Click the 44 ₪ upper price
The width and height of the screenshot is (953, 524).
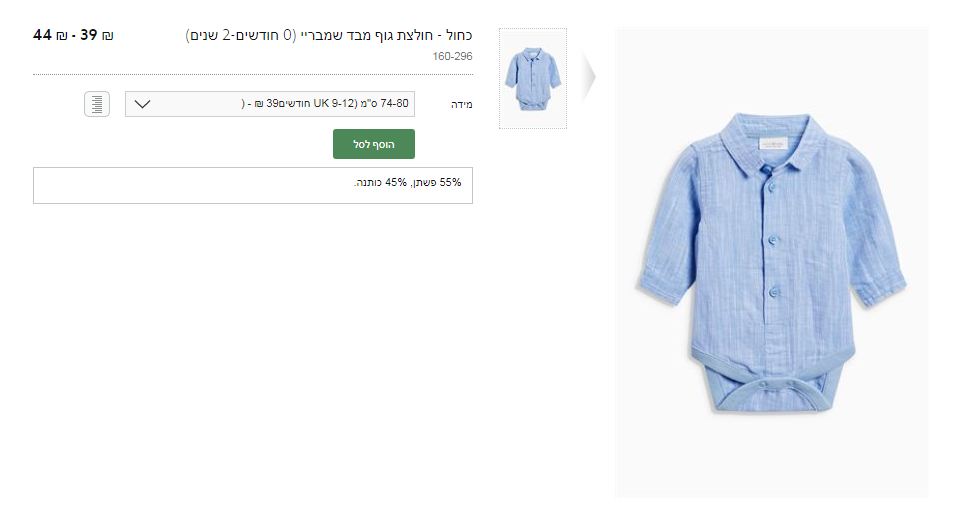point(50,35)
